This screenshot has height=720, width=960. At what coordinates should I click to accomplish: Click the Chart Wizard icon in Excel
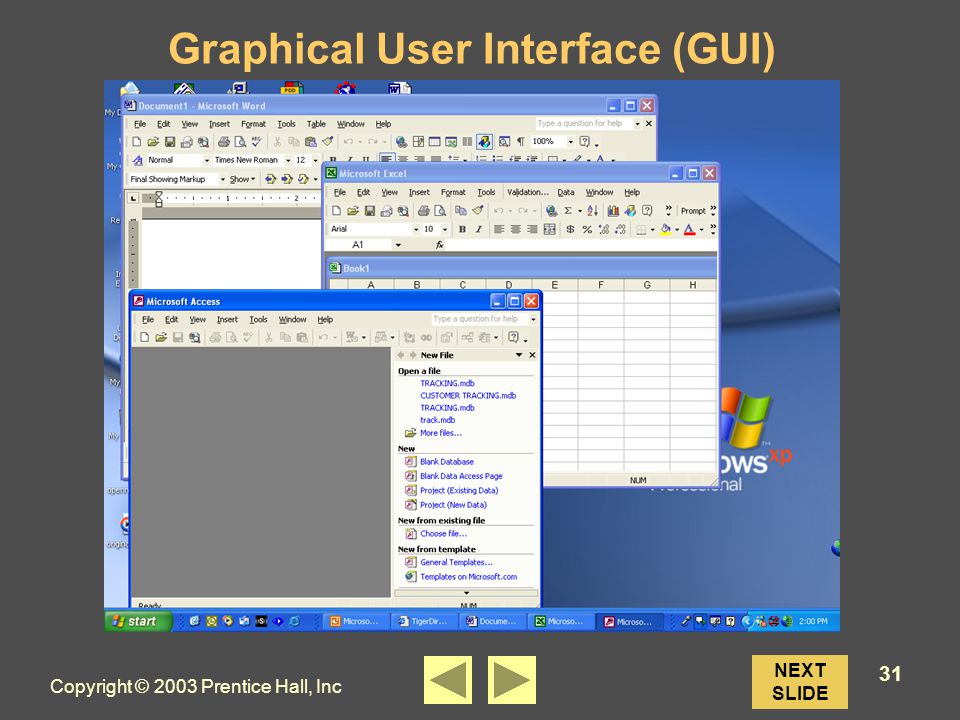[613, 211]
